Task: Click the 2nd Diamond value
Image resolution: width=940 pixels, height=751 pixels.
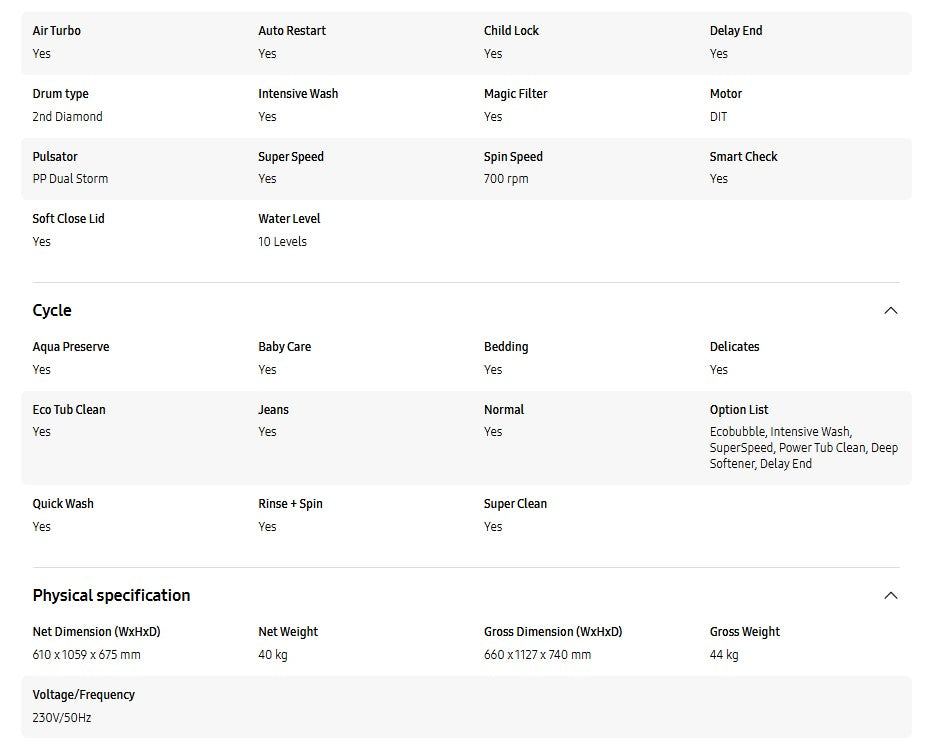Action: (67, 117)
